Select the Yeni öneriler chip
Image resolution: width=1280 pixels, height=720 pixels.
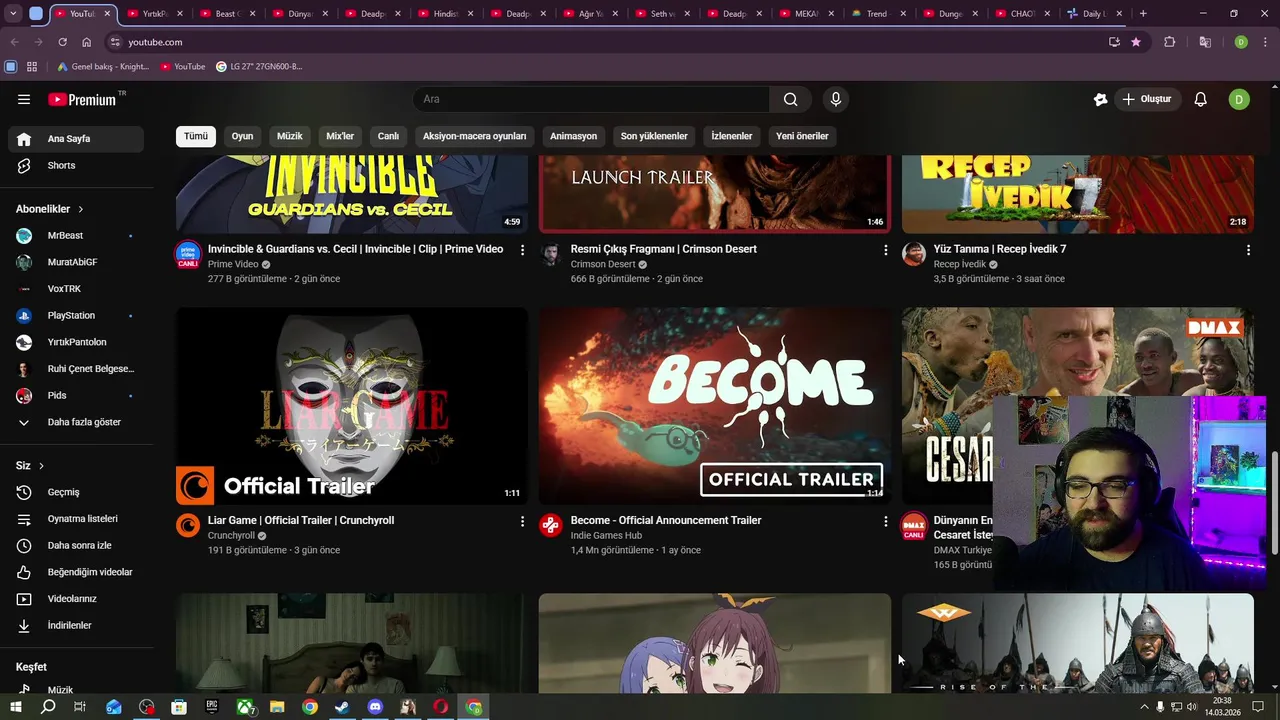pos(802,136)
